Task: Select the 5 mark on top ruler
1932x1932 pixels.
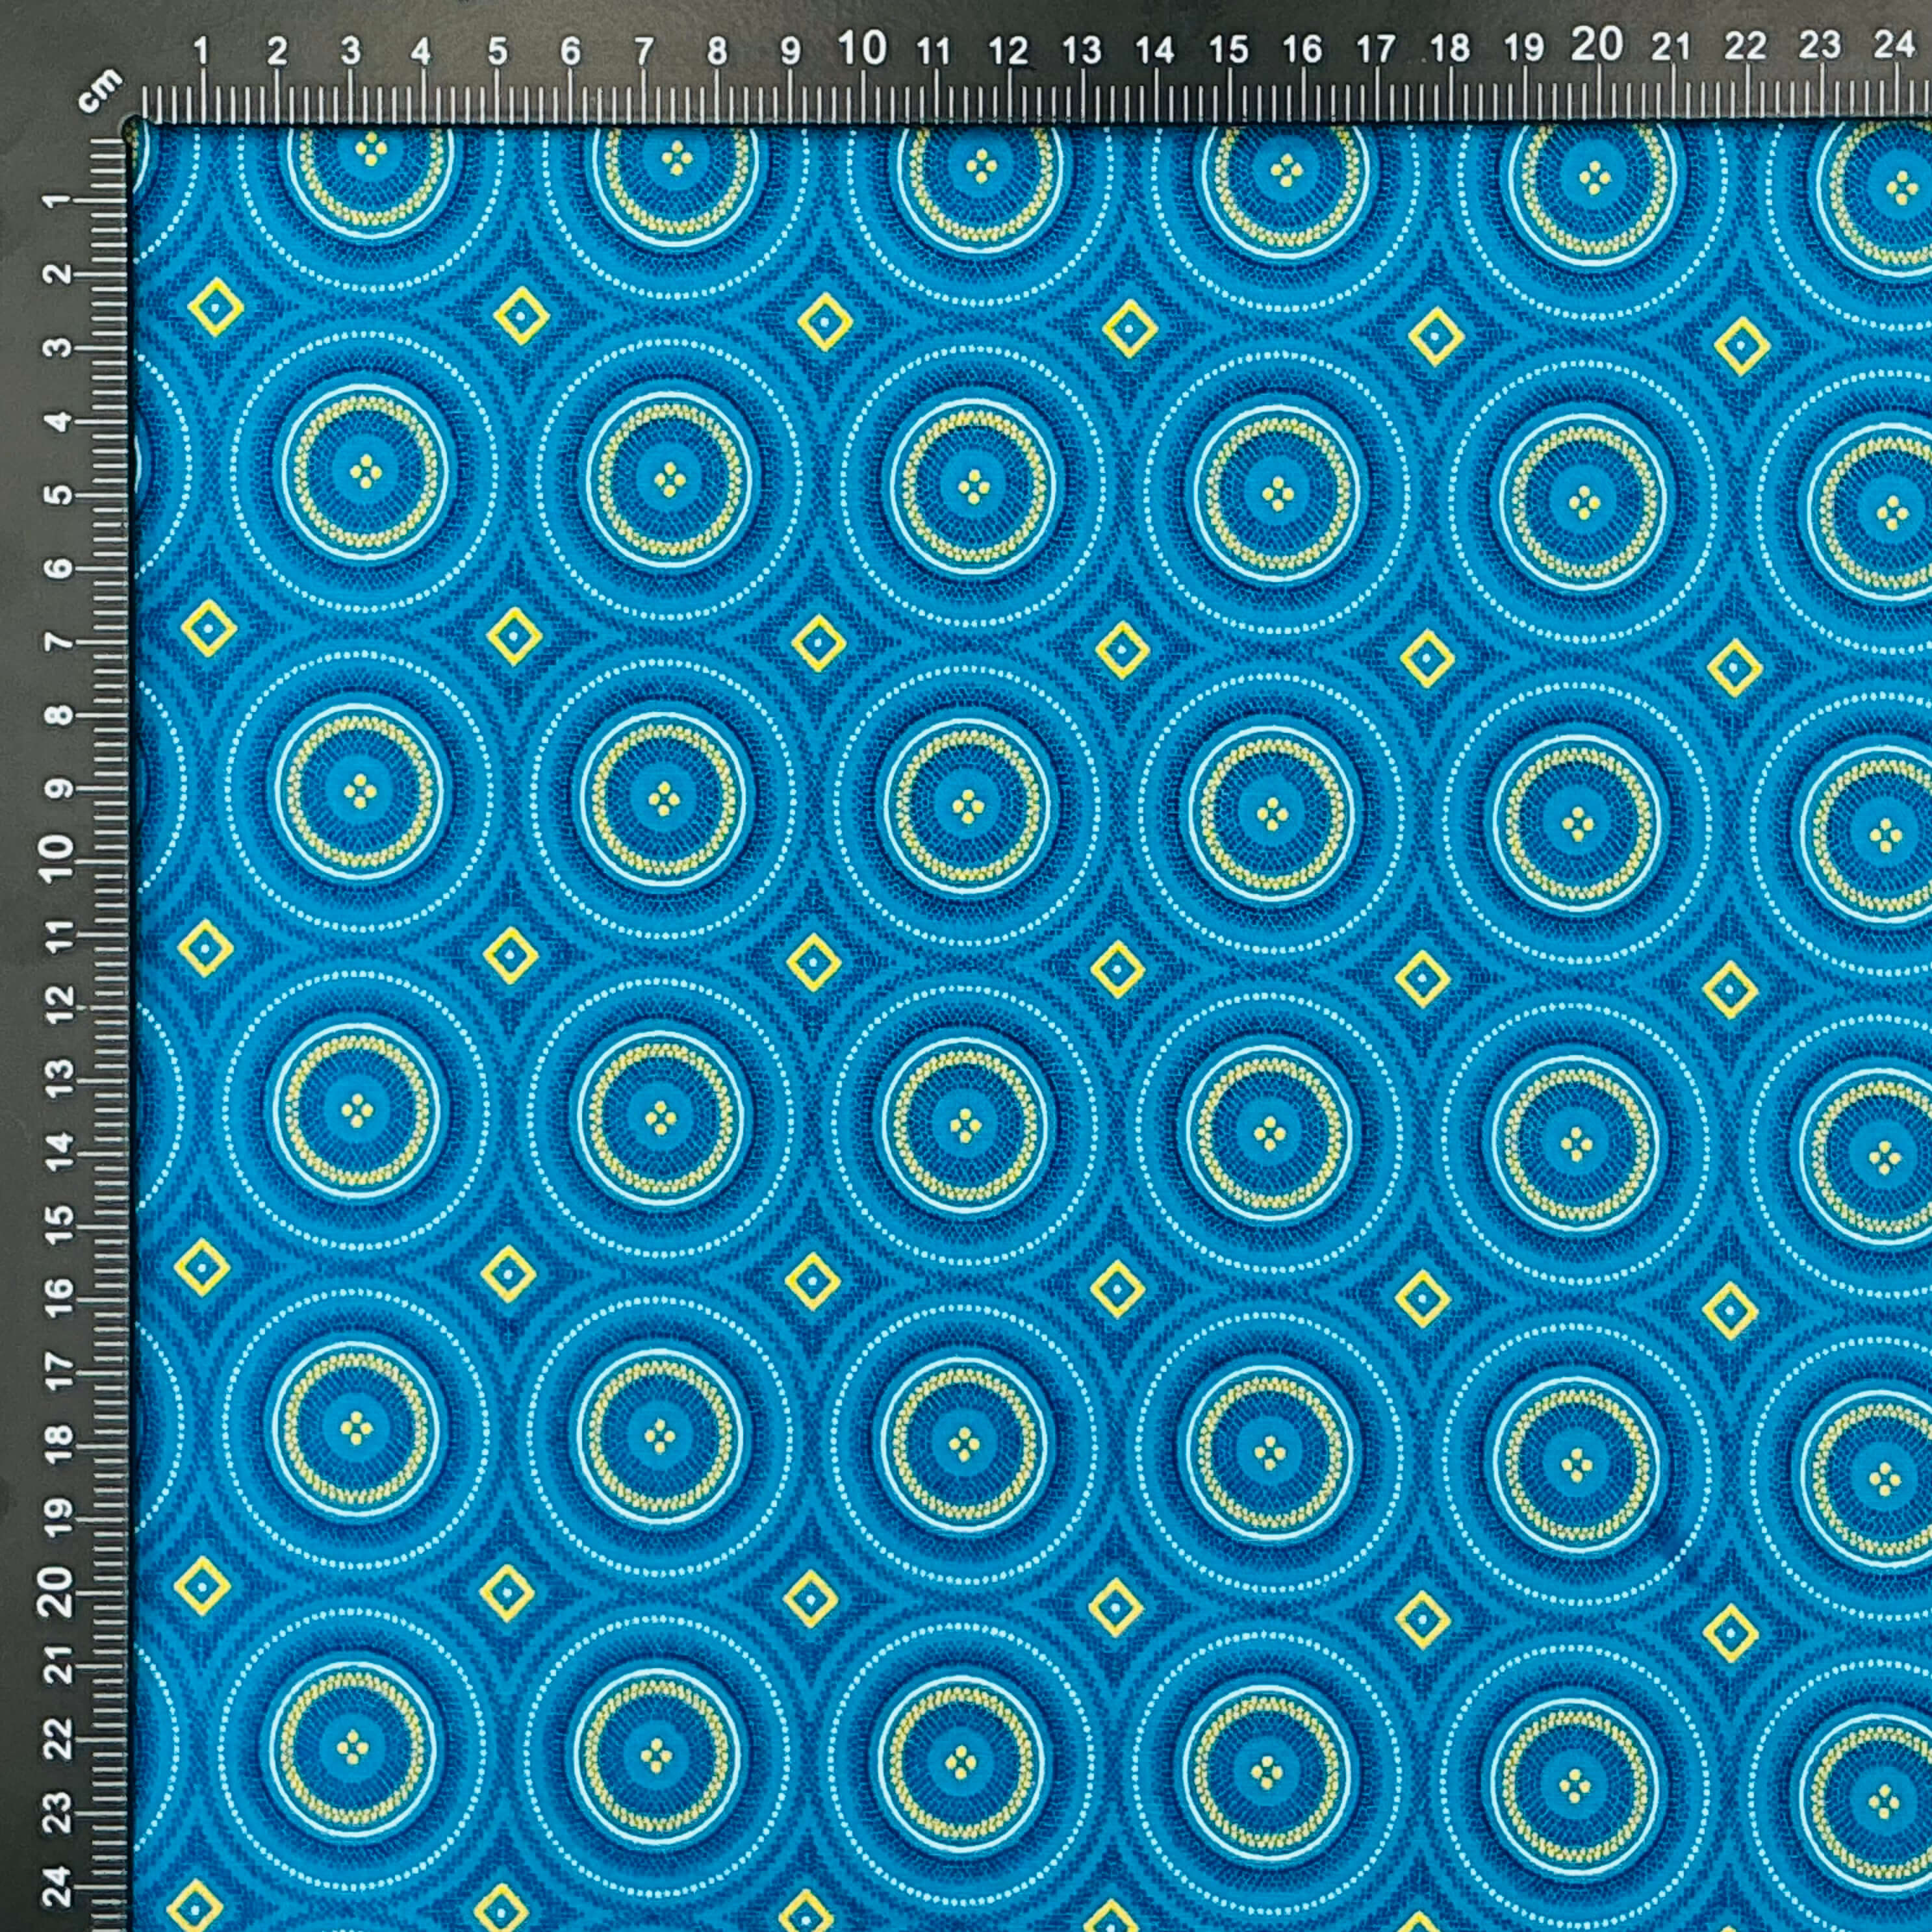Action: coord(497,51)
